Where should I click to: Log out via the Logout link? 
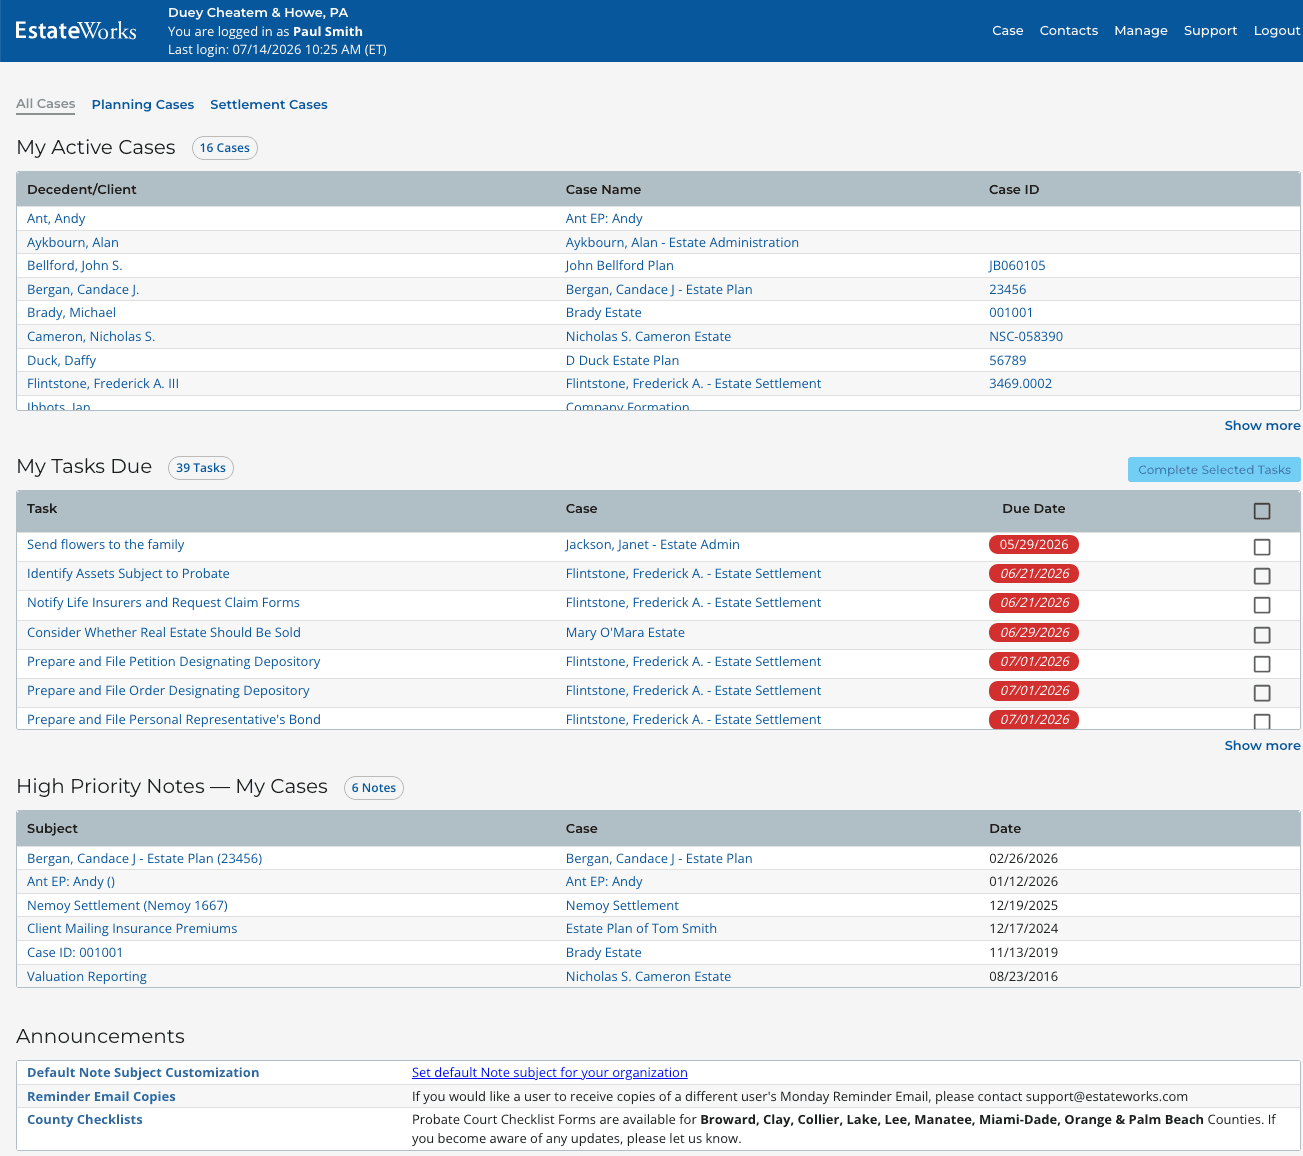[x=1276, y=31]
